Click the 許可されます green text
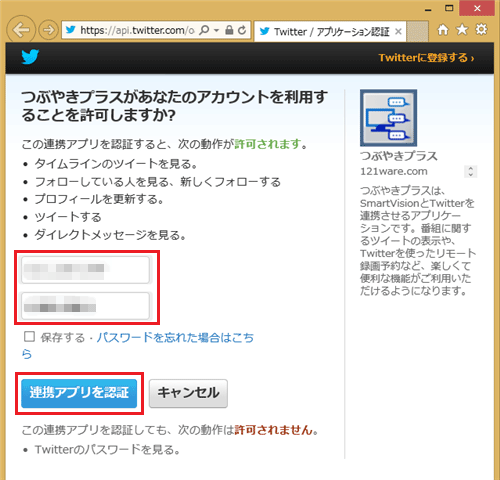The height and width of the screenshot is (480, 500). 268,144
